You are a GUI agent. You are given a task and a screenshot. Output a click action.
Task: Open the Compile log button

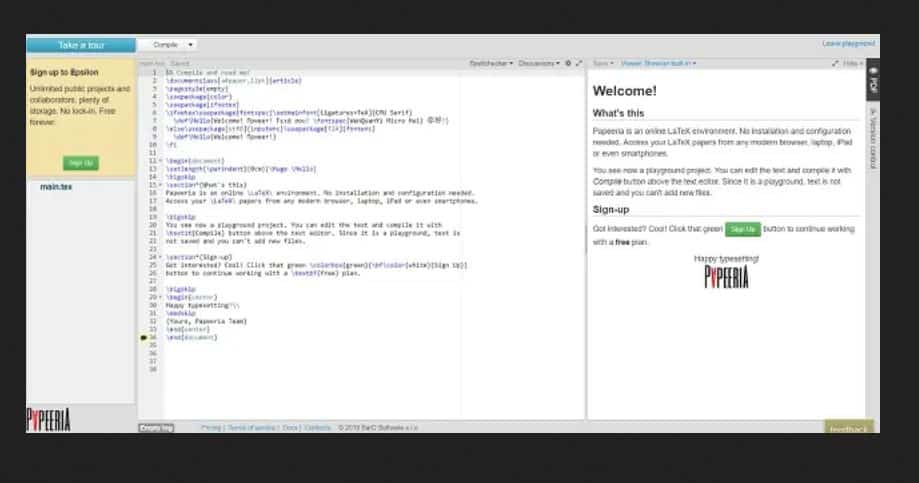click(156, 428)
